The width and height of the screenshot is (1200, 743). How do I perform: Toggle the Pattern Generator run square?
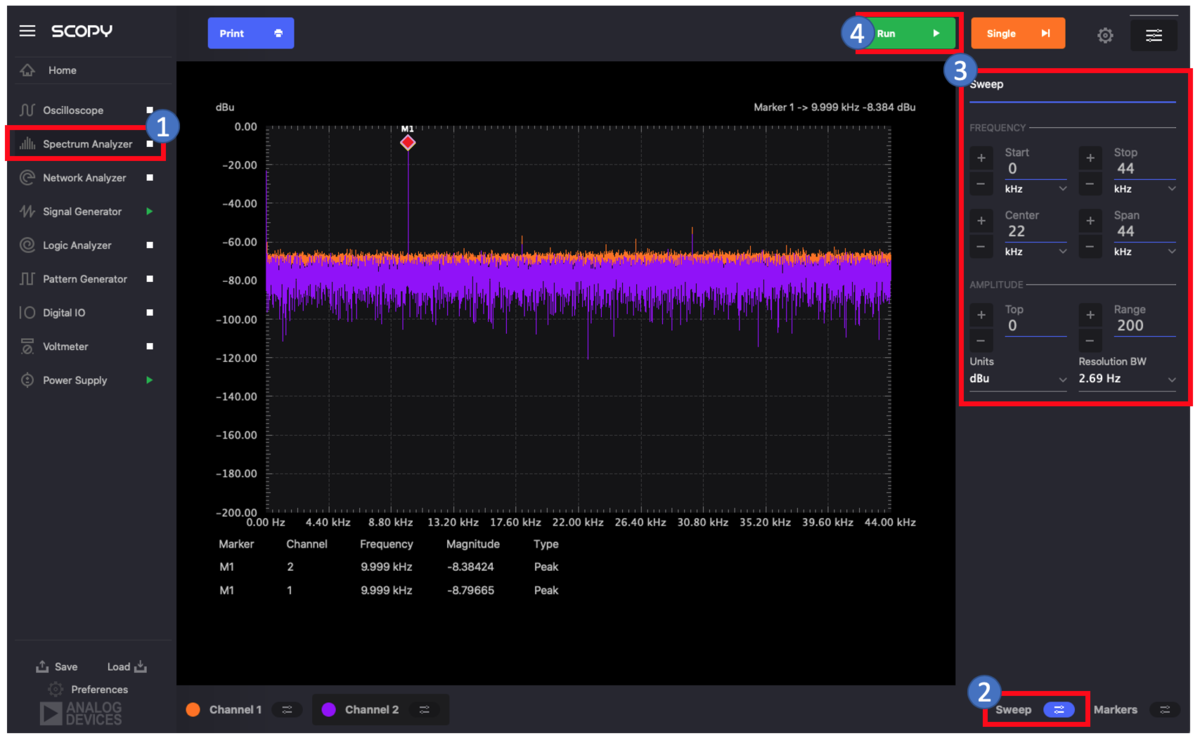point(150,279)
